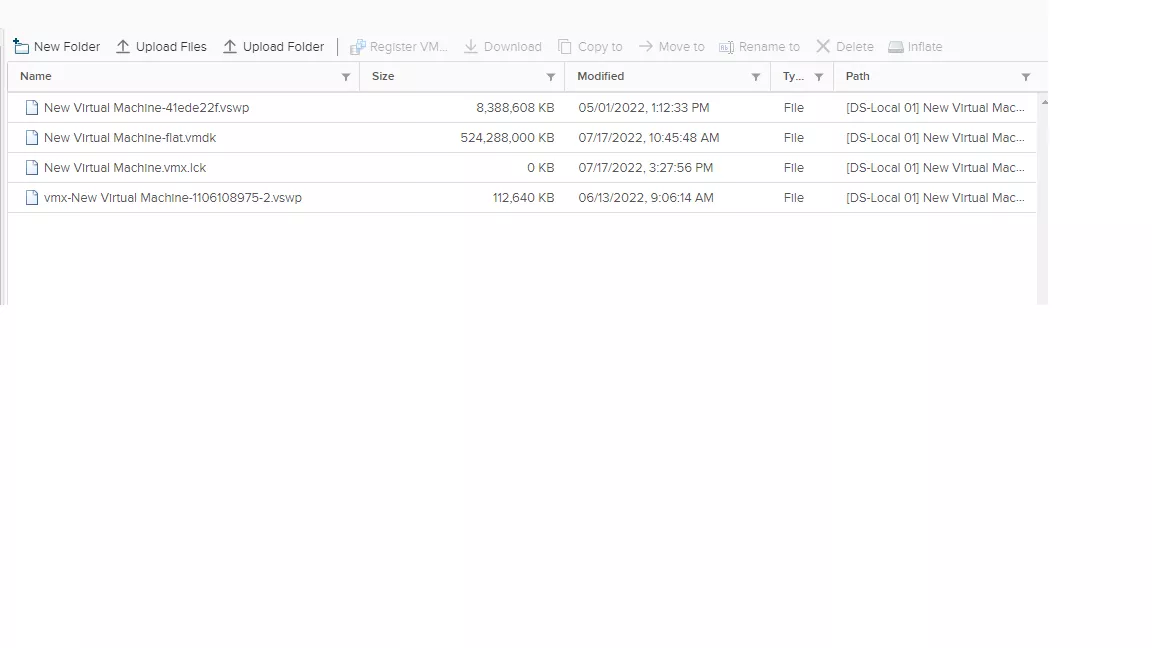Screen dimensions: 1152x648
Task: Click the Inflate disk icon
Action: click(896, 47)
